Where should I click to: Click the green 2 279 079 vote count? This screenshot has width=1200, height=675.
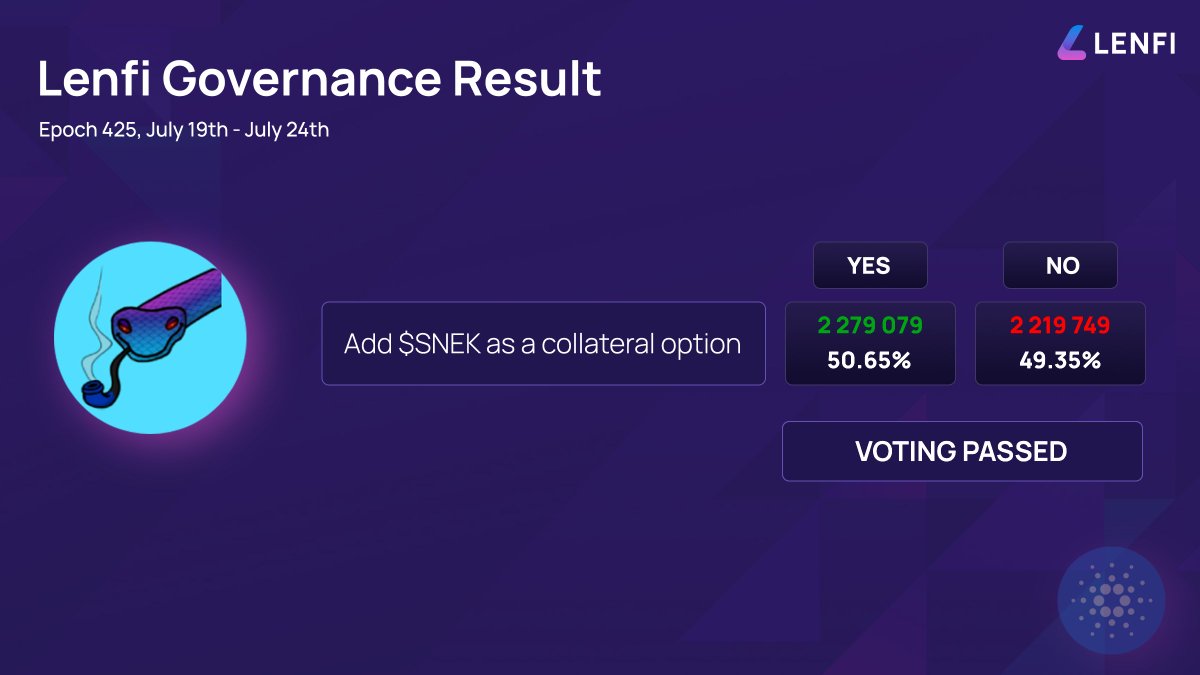click(x=869, y=326)
